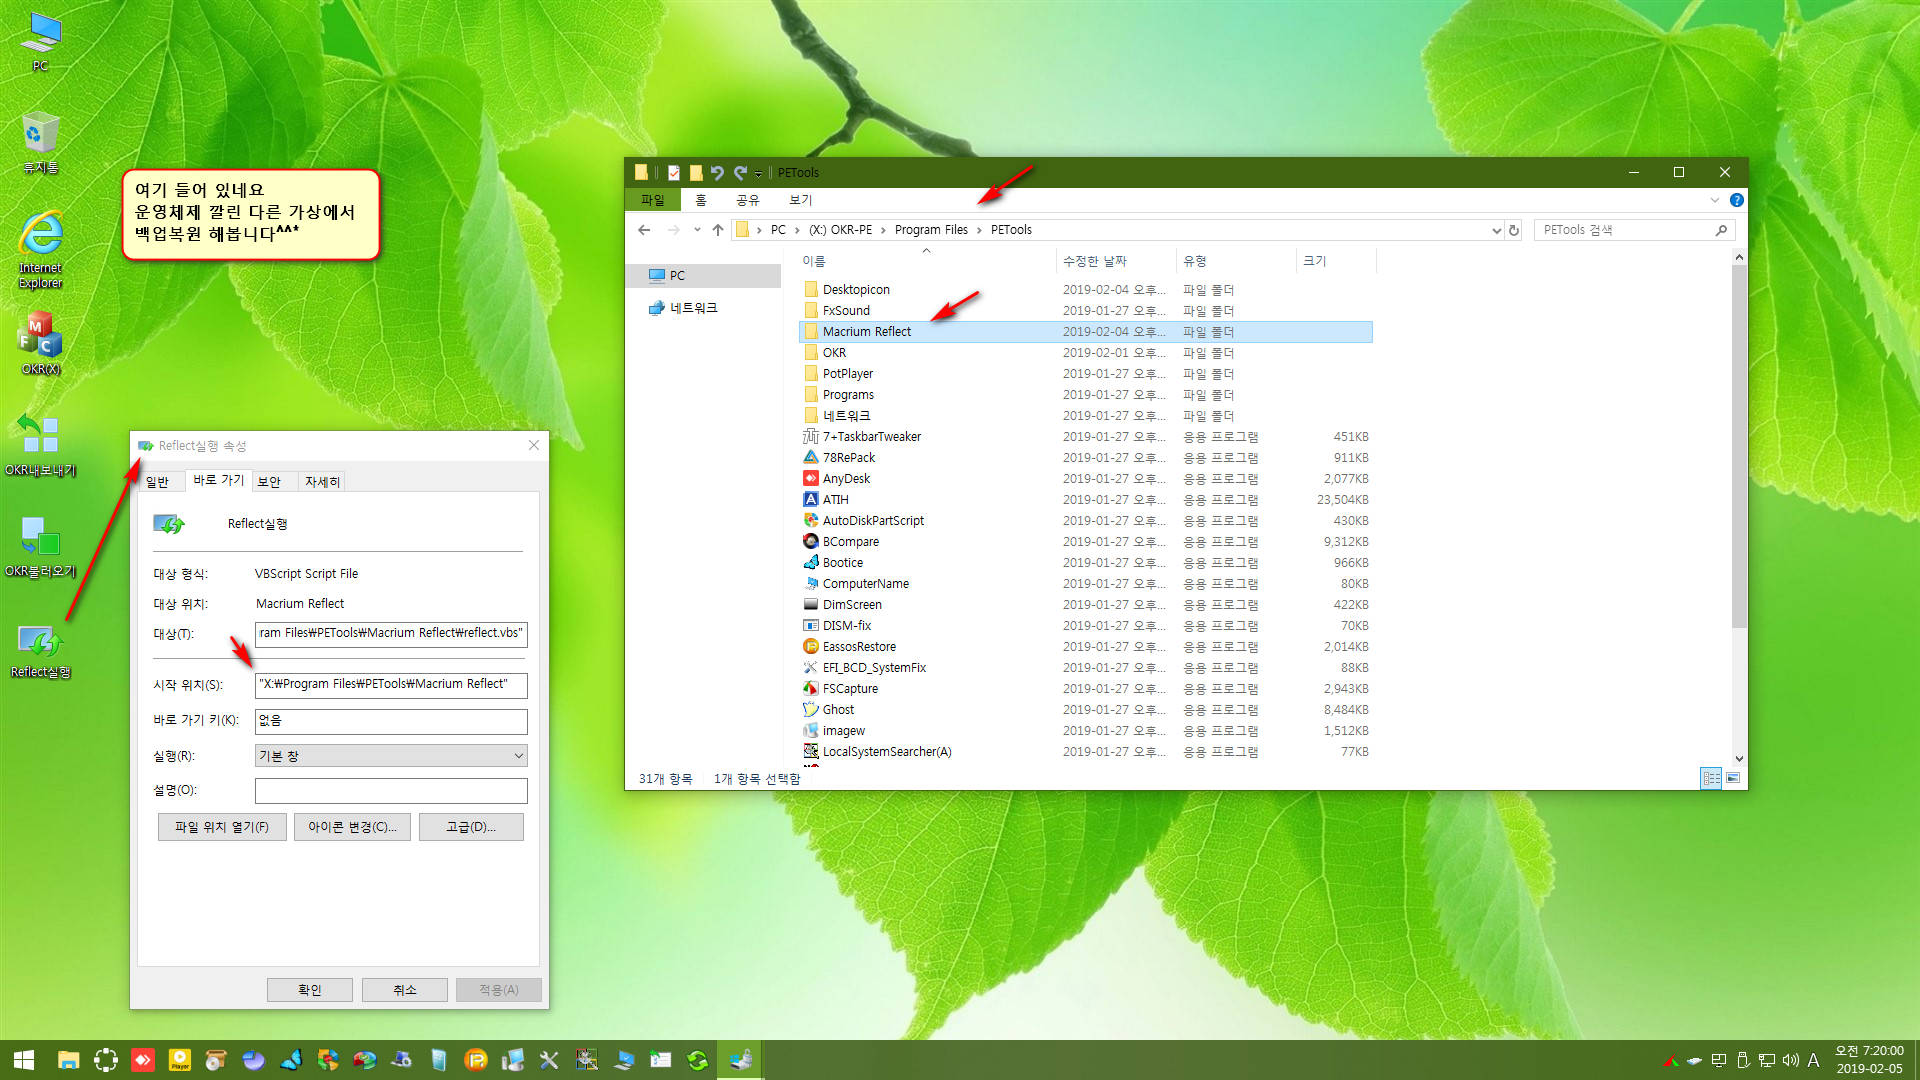Image resolution: width=1920 pixels, height=1080 pixels.
Task: Open the PC desktop icon
Action: click(40, 43)
